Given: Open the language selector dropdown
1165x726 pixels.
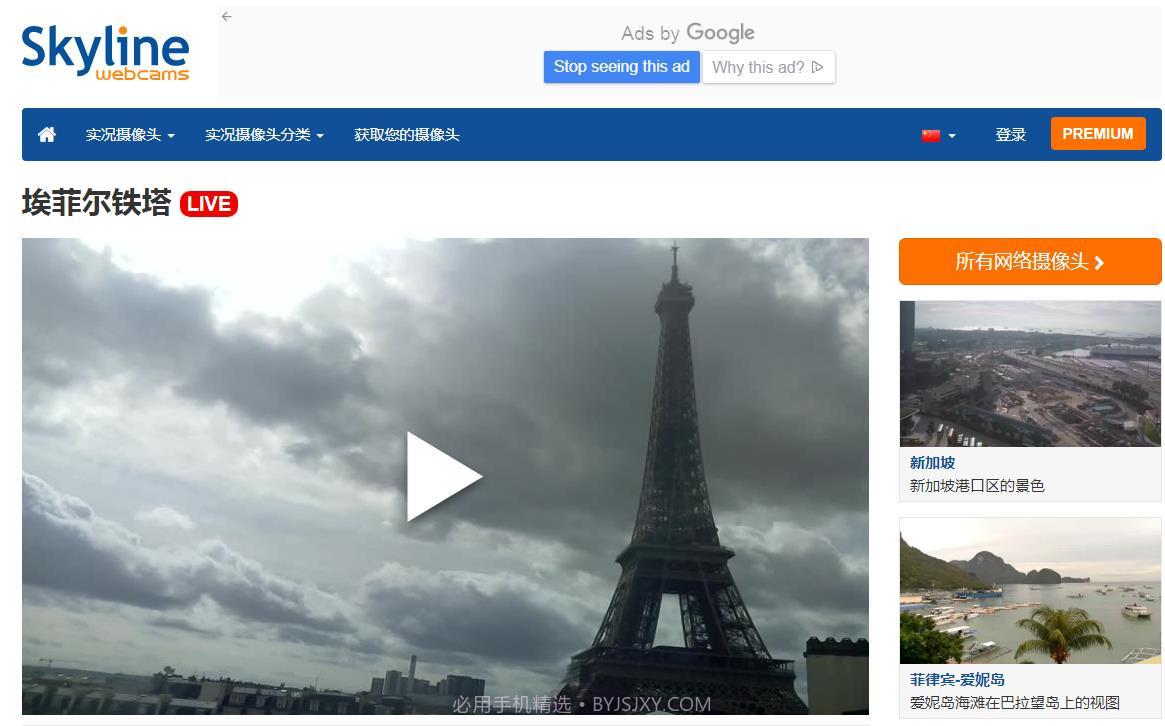Looking at the screenshot, I should pos(938,133).
